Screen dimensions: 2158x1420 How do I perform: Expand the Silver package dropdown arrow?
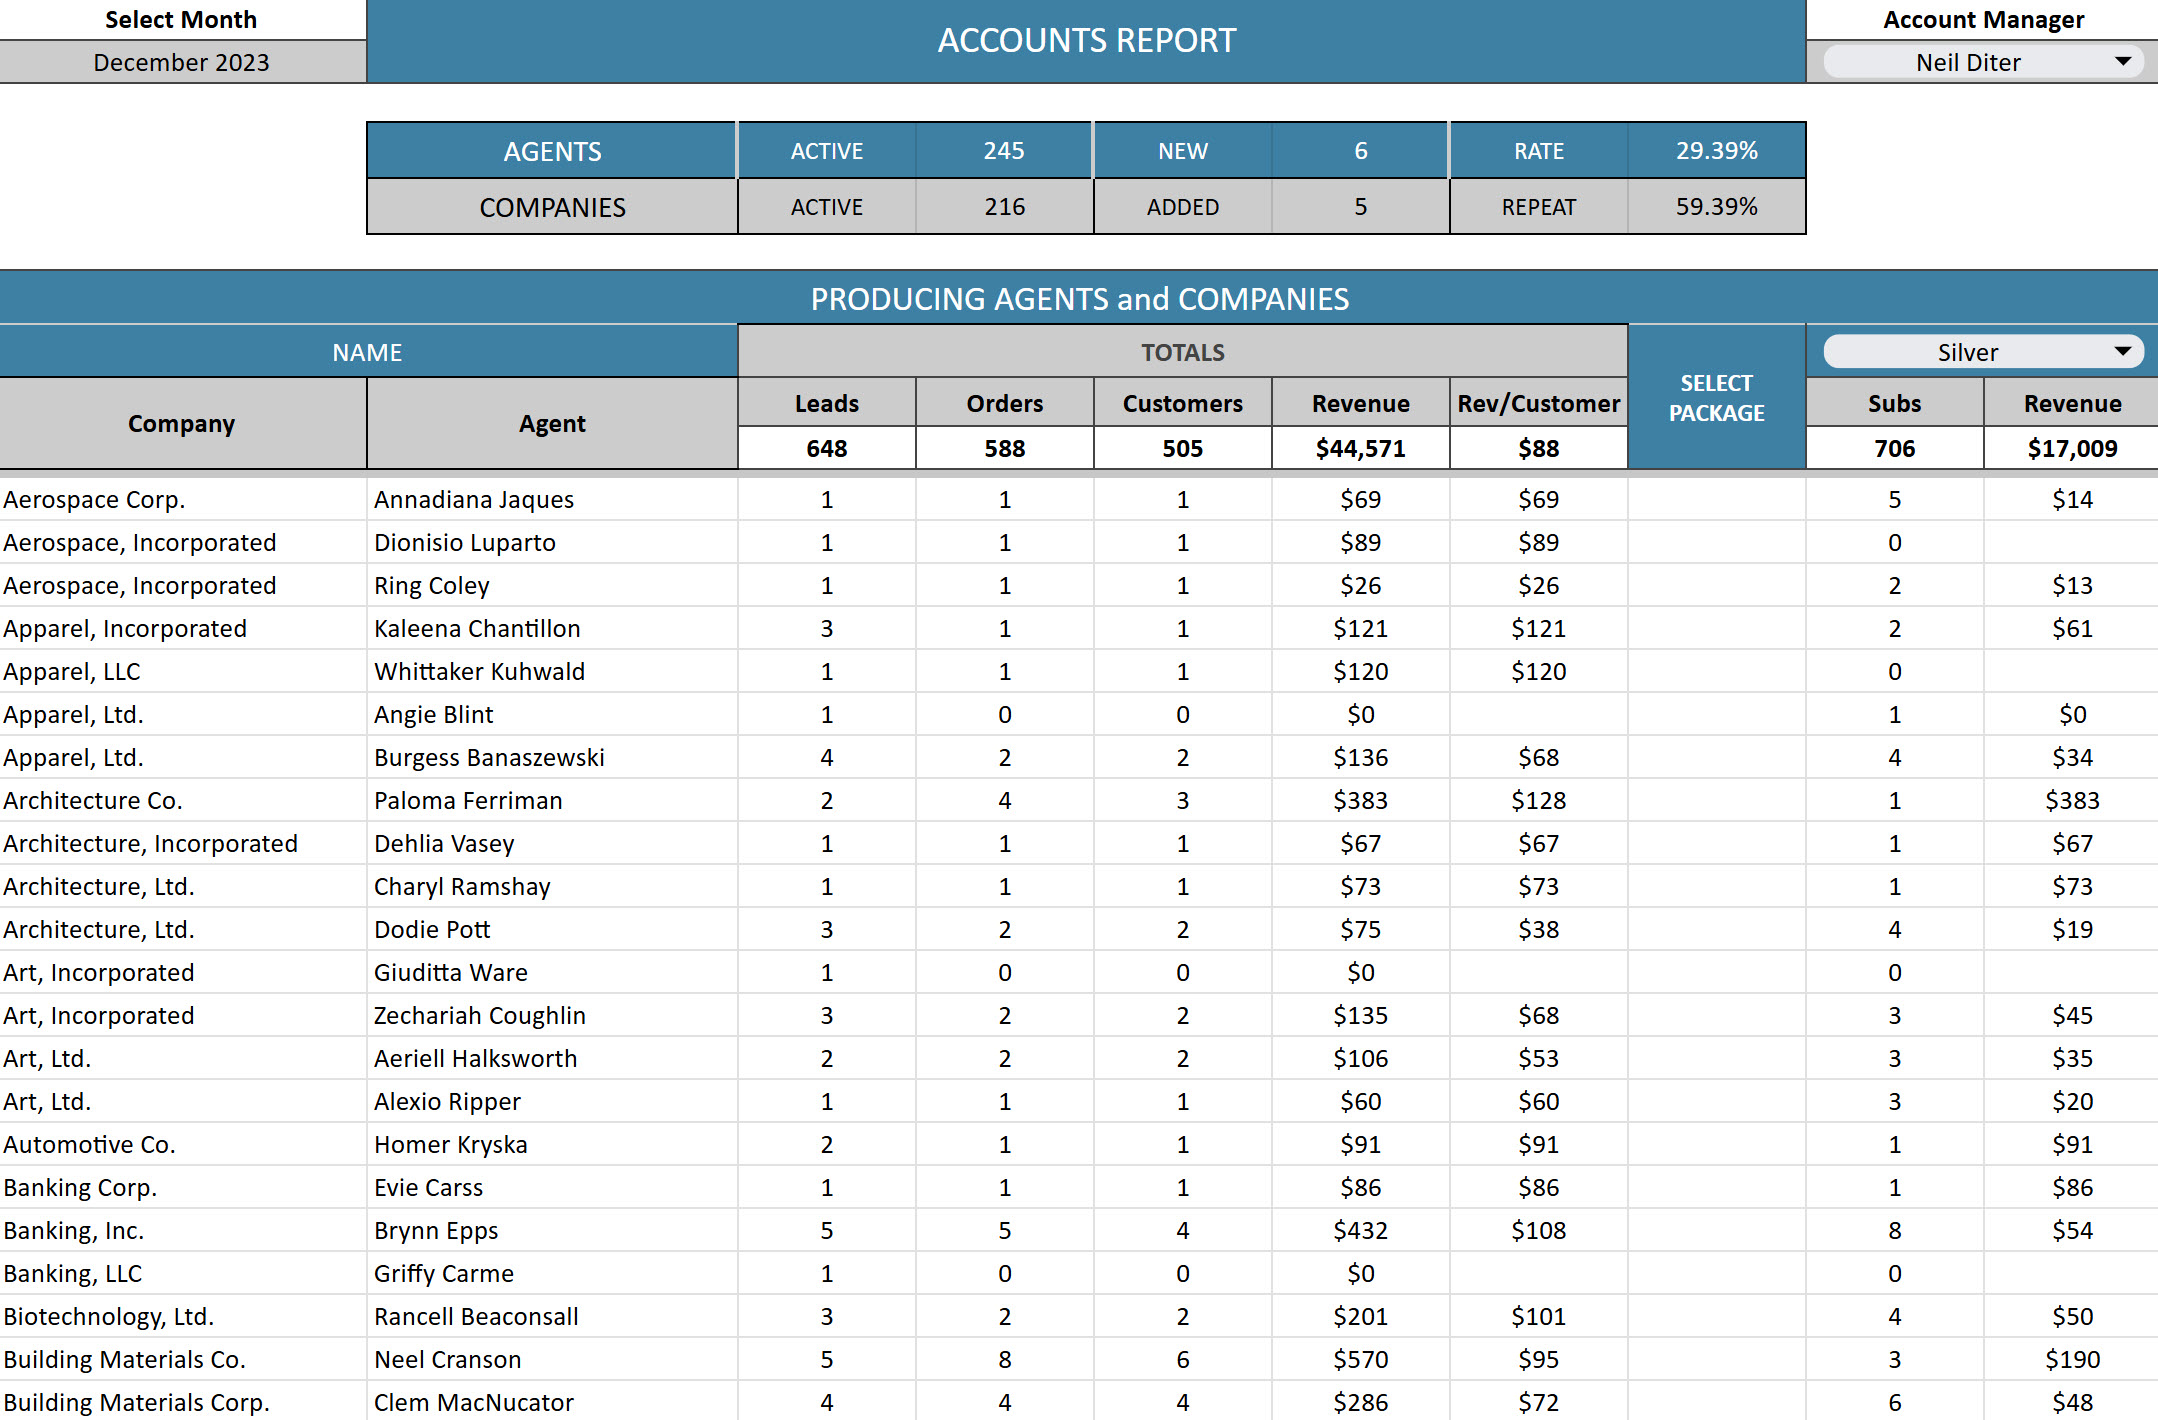(x=2123, y=352)
